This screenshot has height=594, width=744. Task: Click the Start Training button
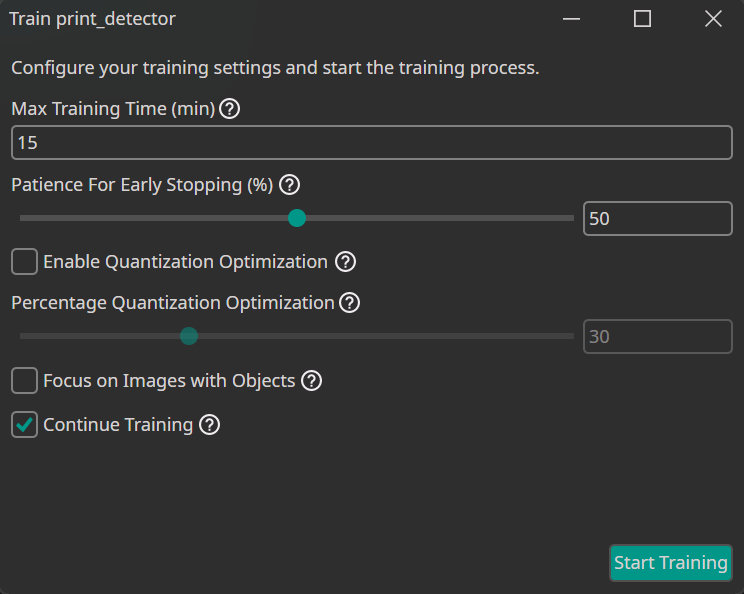point(670,563)
